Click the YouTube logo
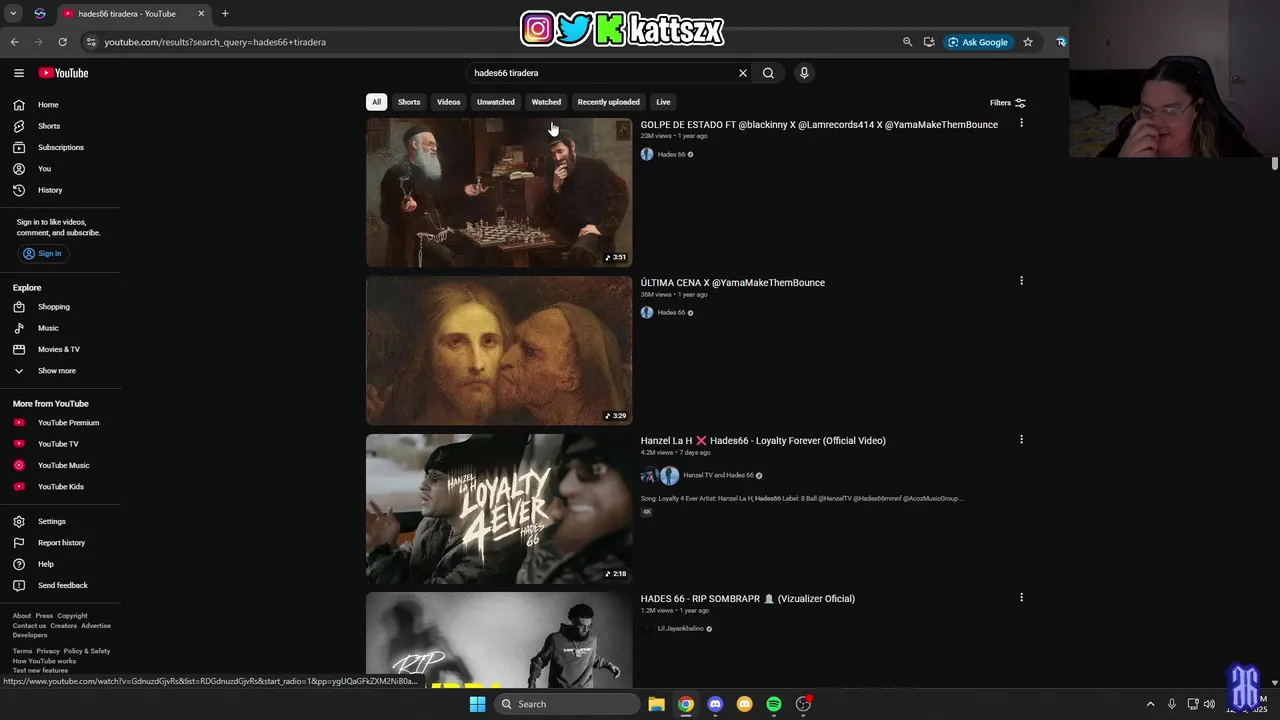The height and width of the screenshot is (720, 1280). click(x=63, y=73)
